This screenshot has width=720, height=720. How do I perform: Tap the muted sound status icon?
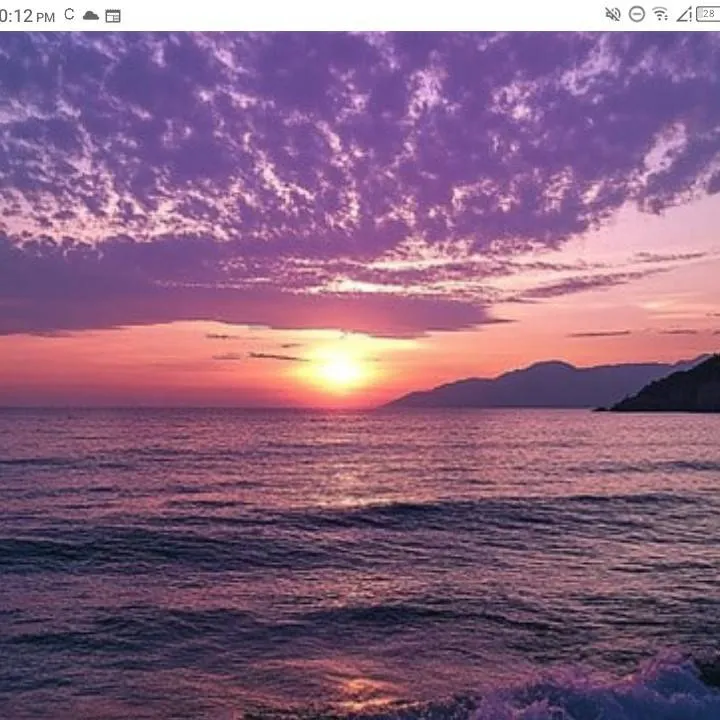(613, 14)
